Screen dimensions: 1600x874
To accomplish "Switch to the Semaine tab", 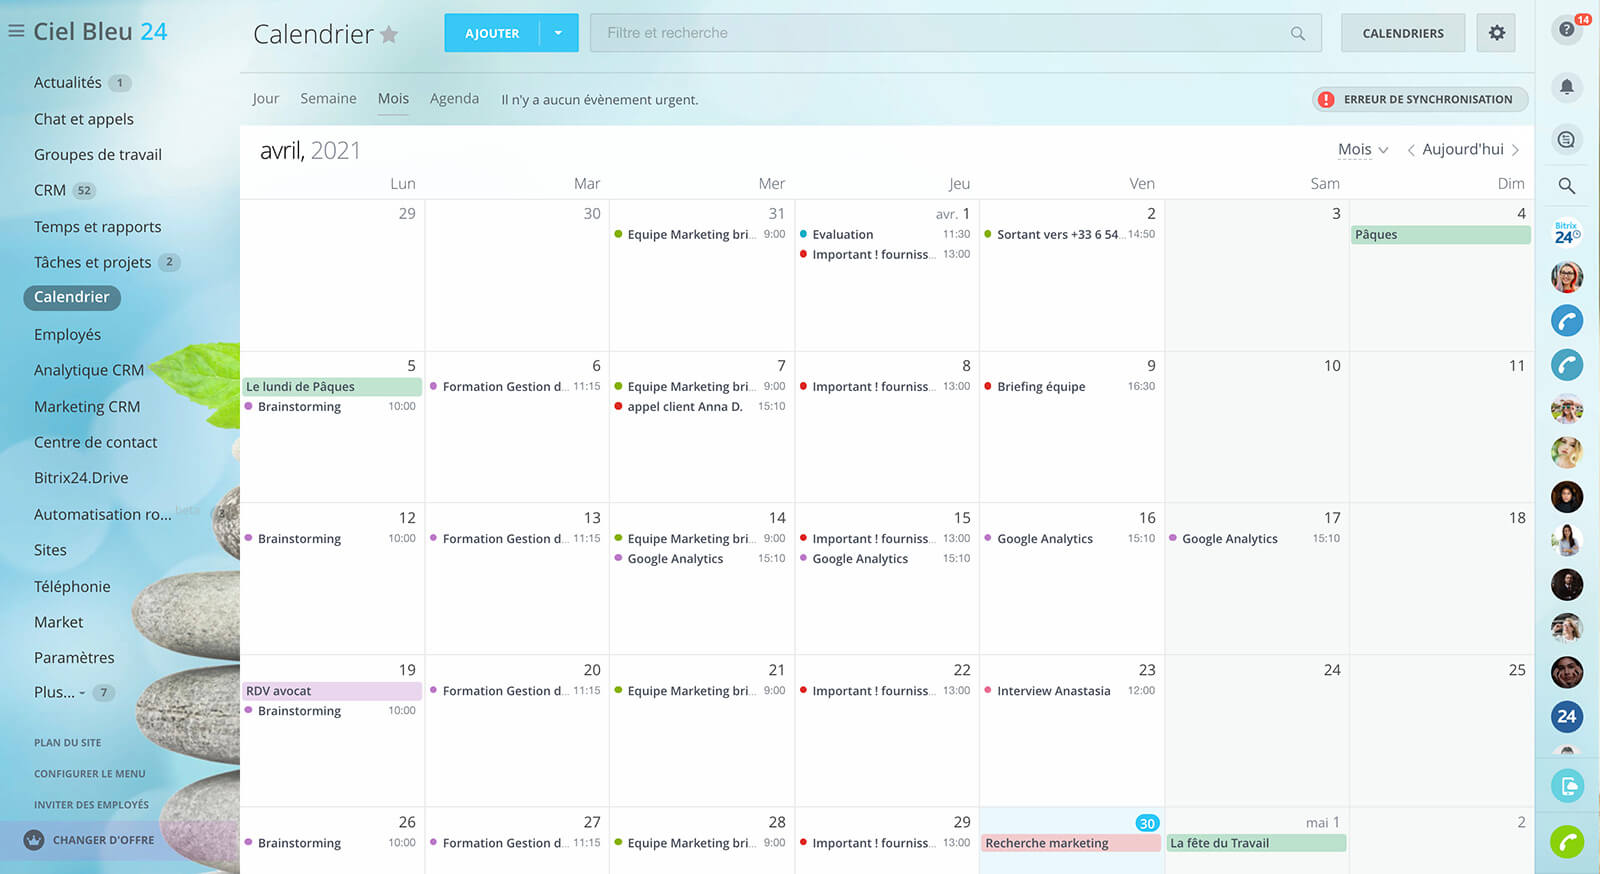I will (328, 99).
